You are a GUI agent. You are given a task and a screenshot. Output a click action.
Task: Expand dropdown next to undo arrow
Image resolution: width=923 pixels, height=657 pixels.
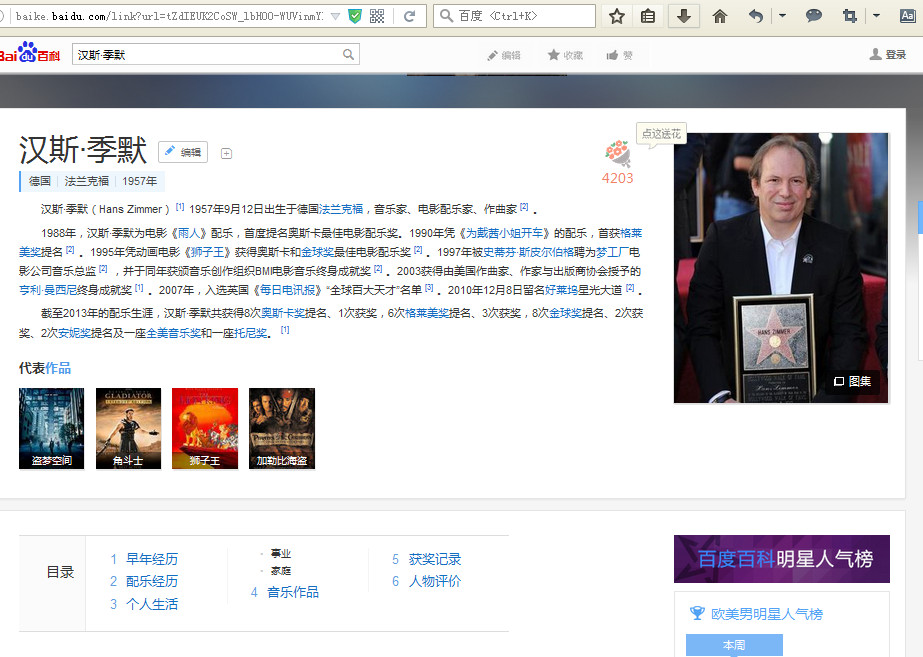tap(782, 16)
